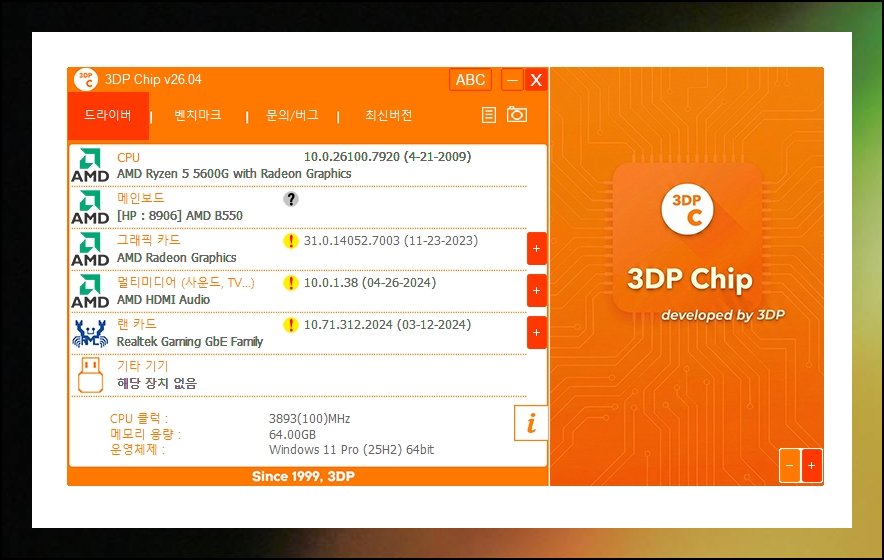Open the 문의/버그 tab
Viewport: 884px width, 560px height.
click(x=292, y=116)
